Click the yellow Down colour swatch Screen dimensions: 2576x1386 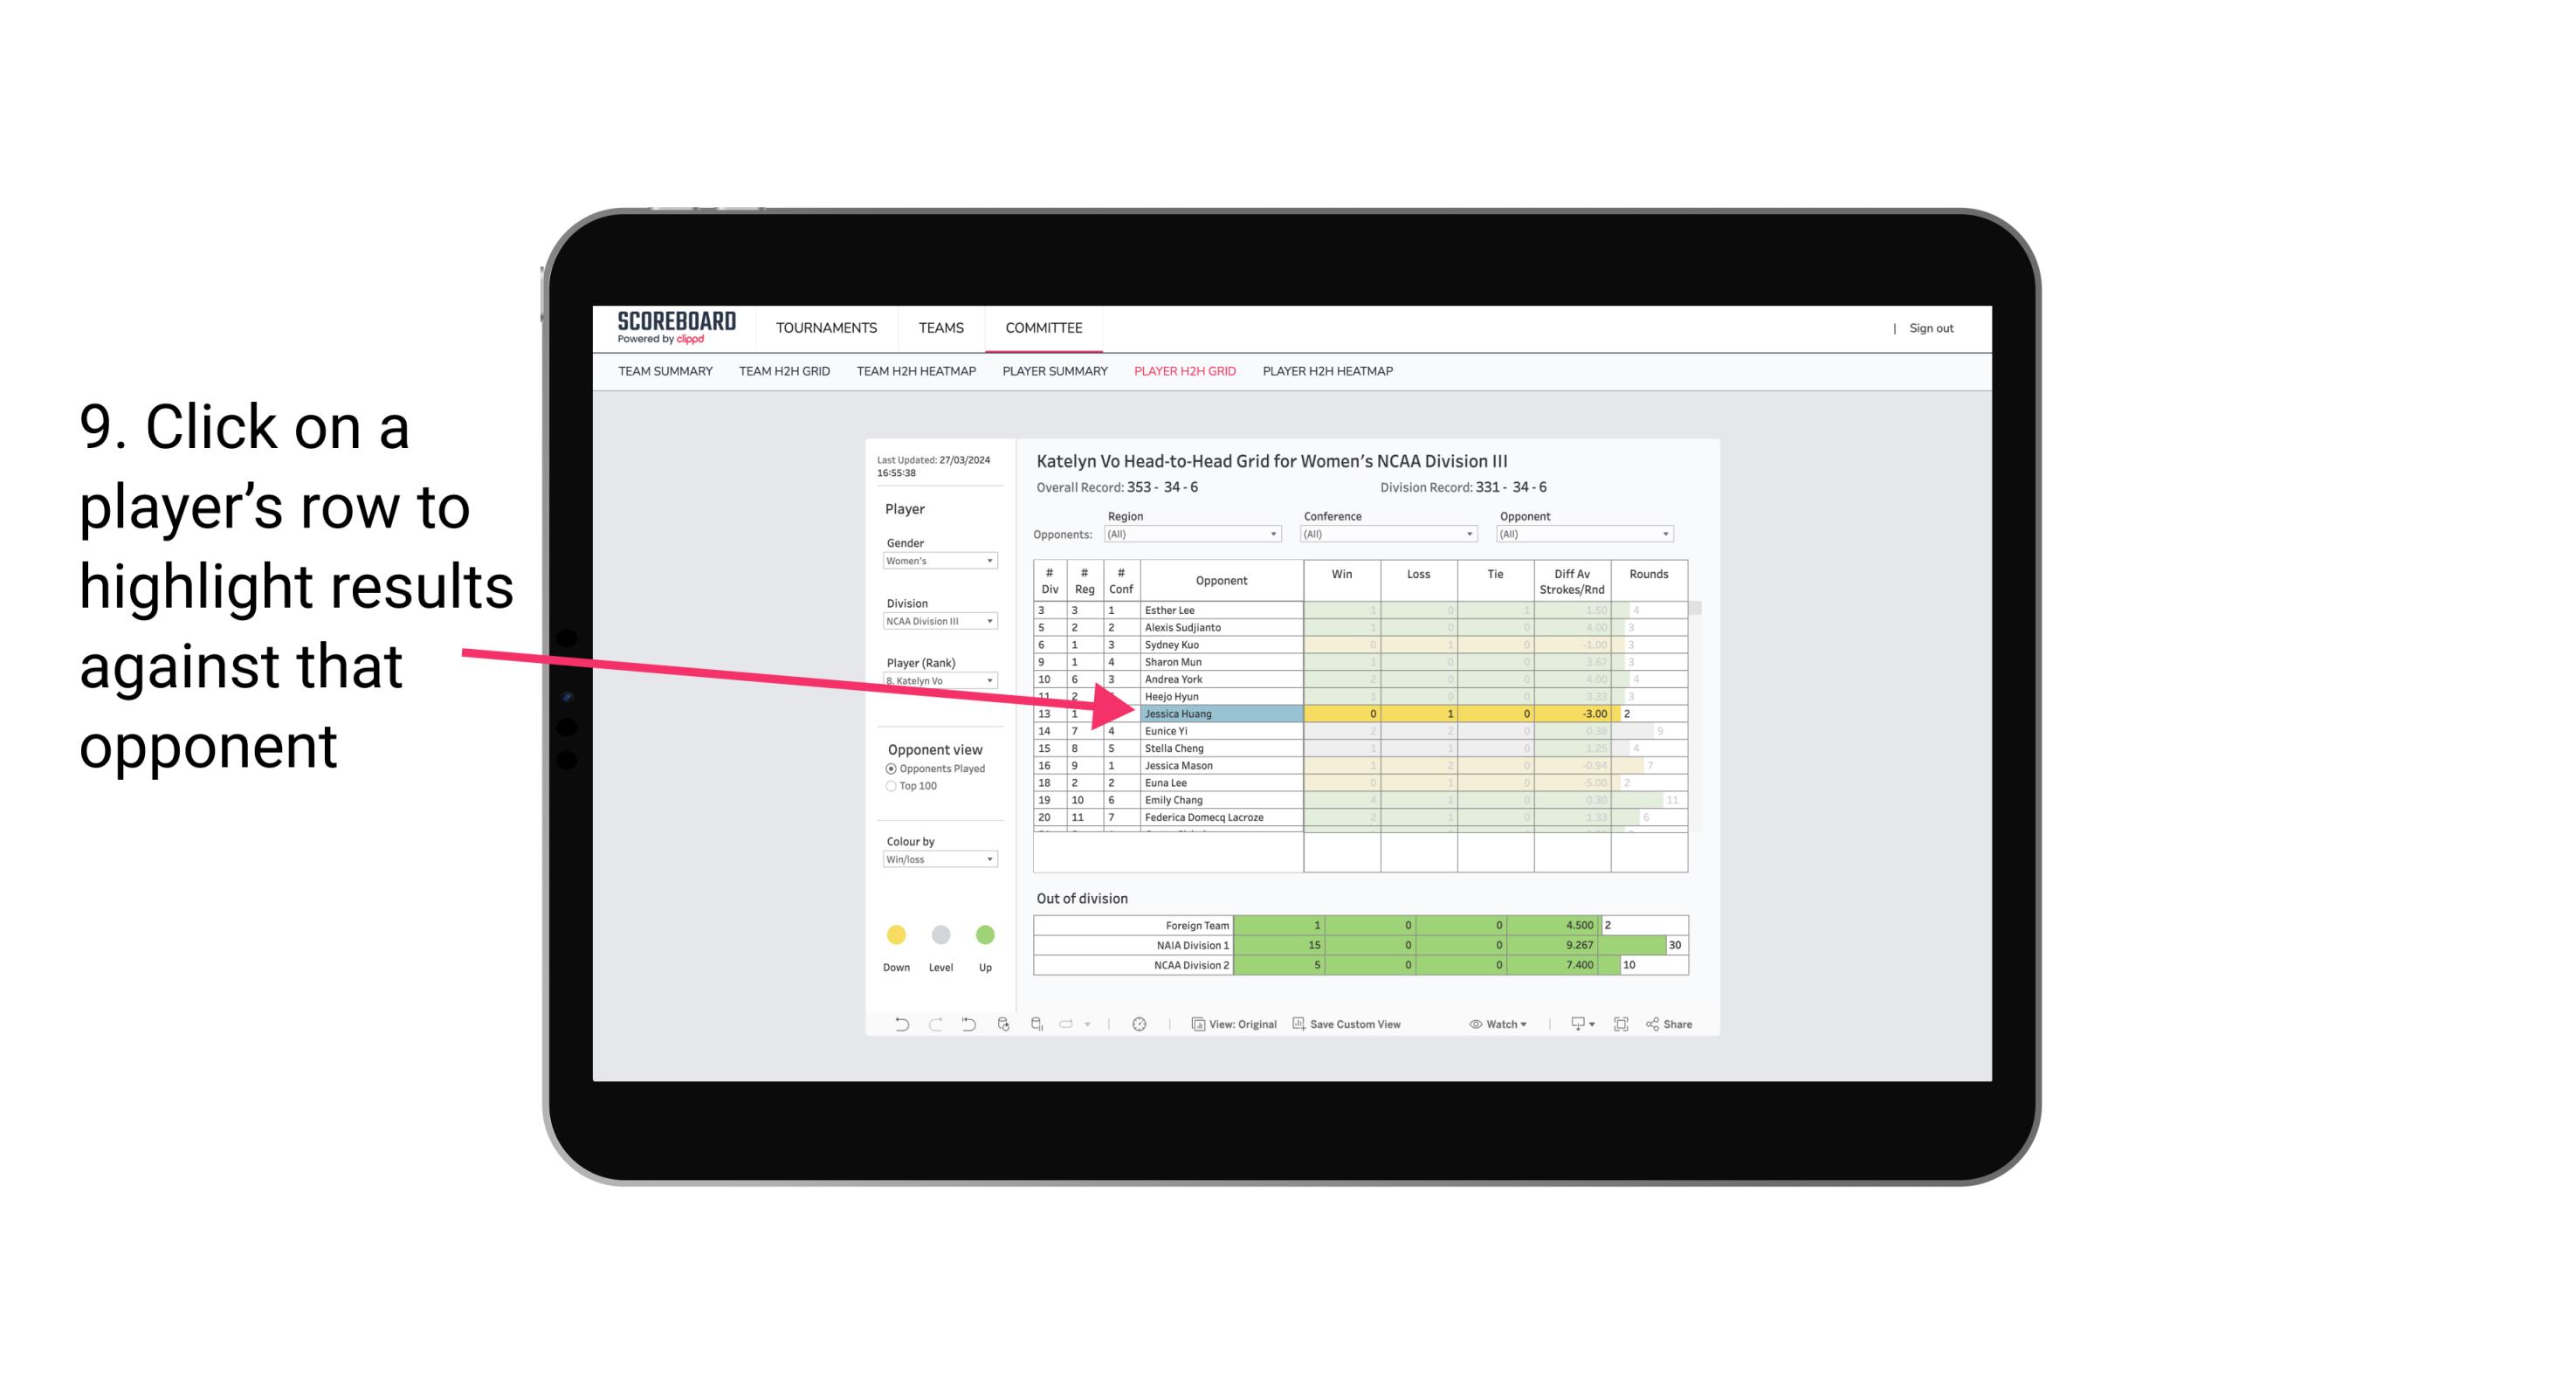click(x=896, y=935)
